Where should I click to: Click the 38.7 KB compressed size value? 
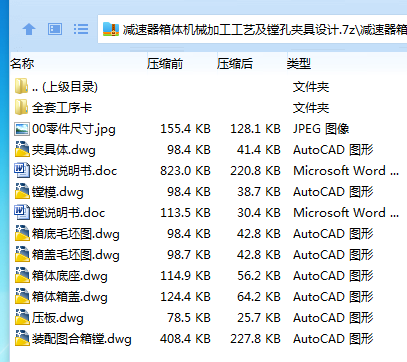[x=259, y=192]
